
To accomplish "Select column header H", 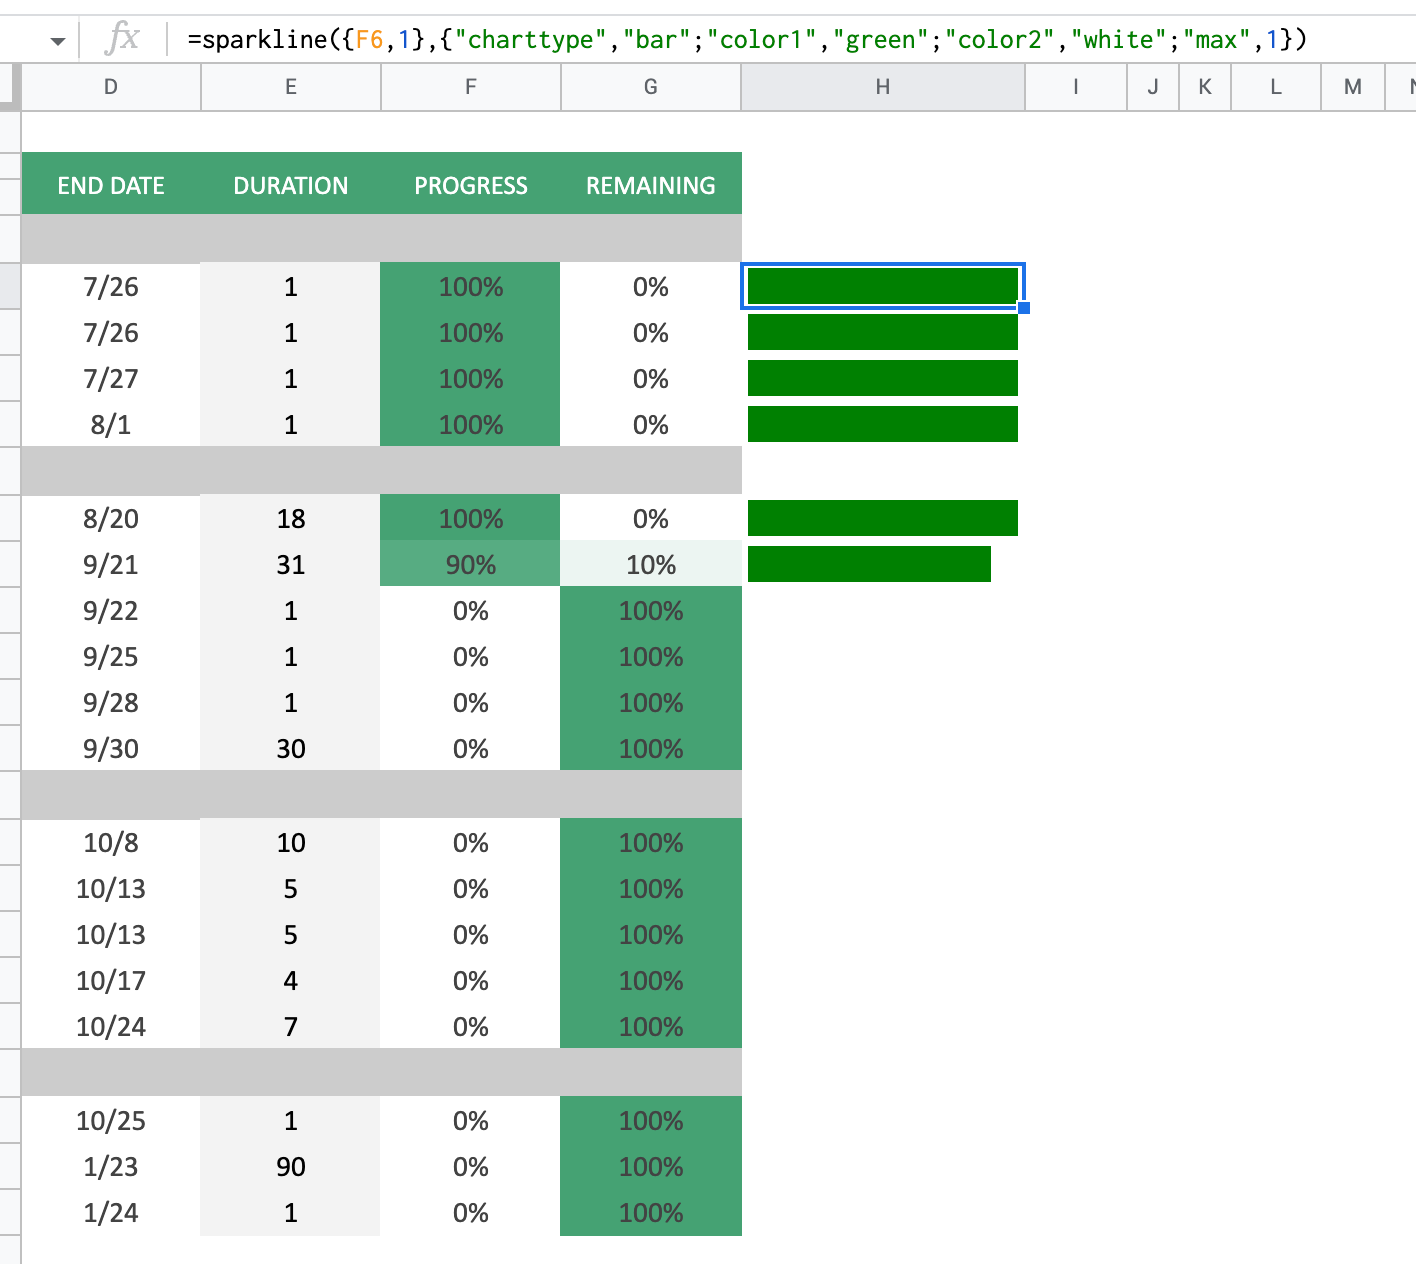I will tap(882, 87).
